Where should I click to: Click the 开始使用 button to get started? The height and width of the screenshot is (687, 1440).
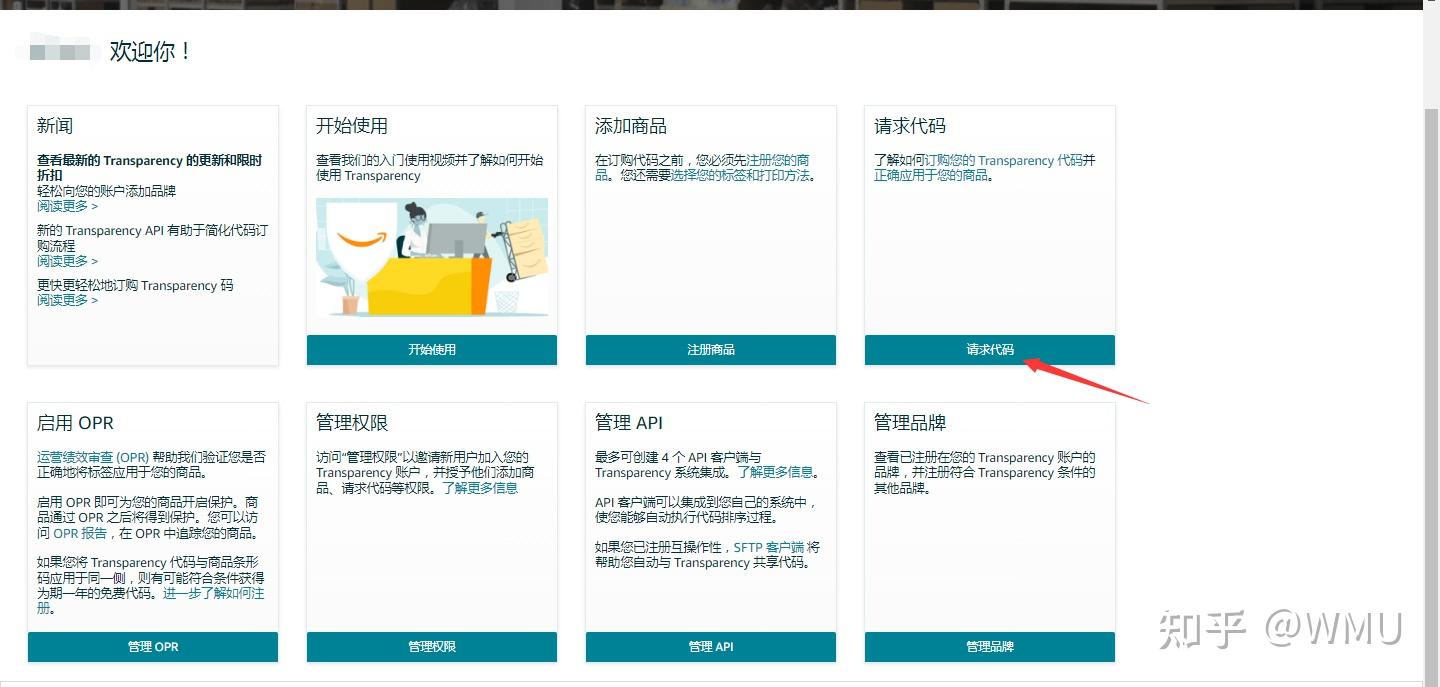(431, 350)
